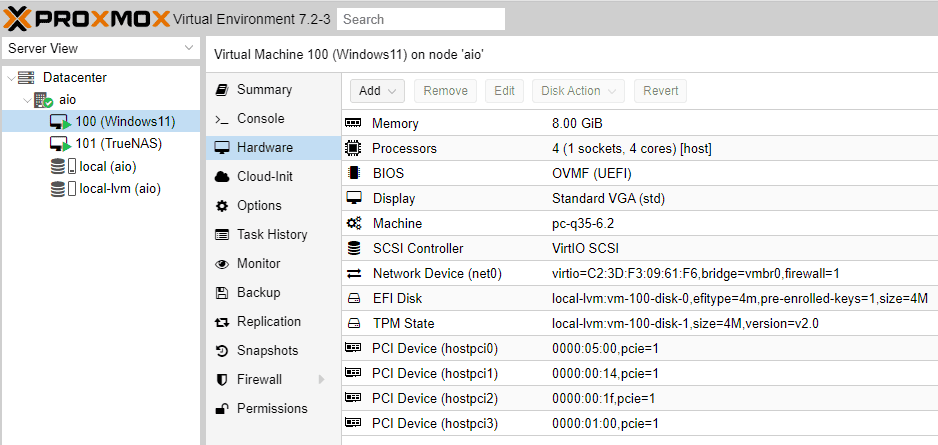Click the local-lvm storage database icon
The image size is (938, 445).
point(57,189)
